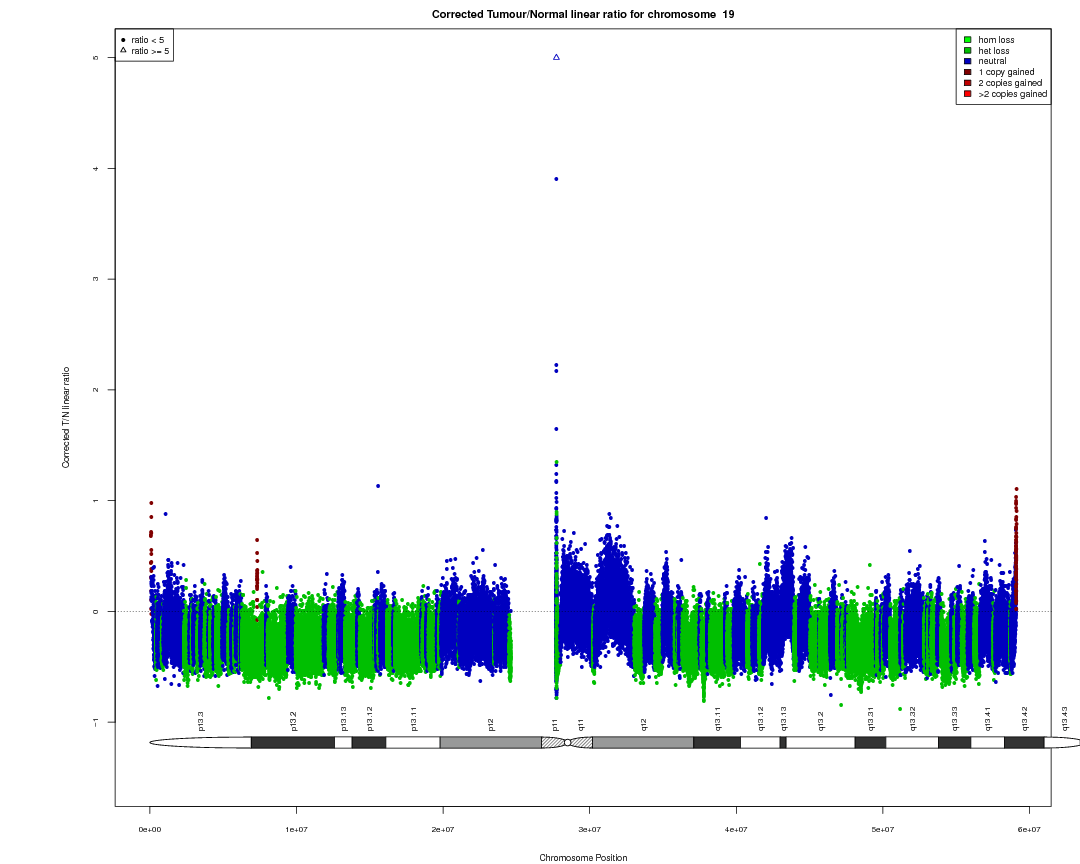Image resolution: width=1080 pixels, height=864 pixels.
Task: Click the cytoband label 'q13.43'
Action: pyautogui.click(x=1065, y=719)
